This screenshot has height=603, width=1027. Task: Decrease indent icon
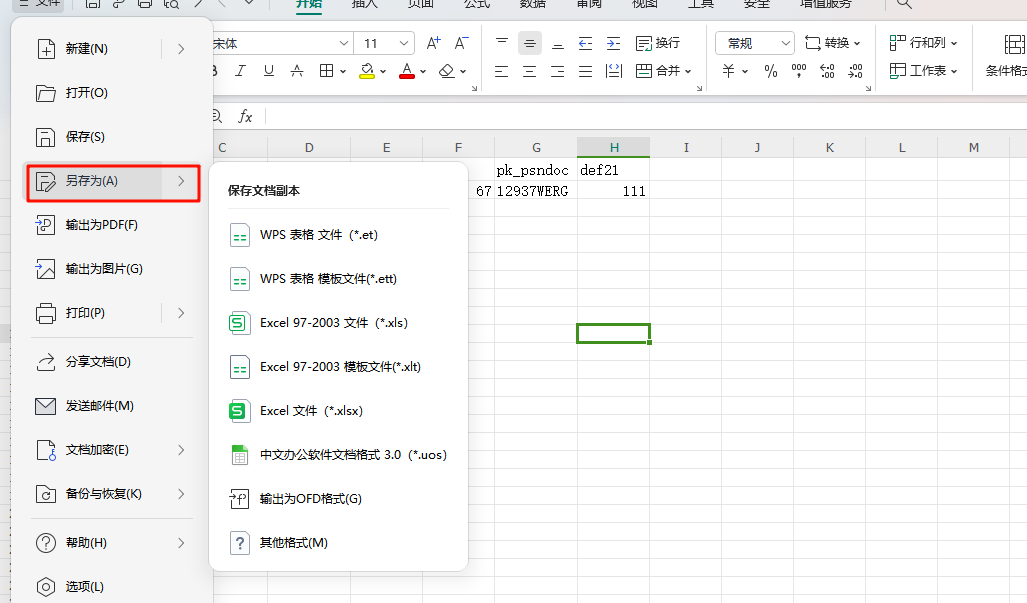coord(586,43)
